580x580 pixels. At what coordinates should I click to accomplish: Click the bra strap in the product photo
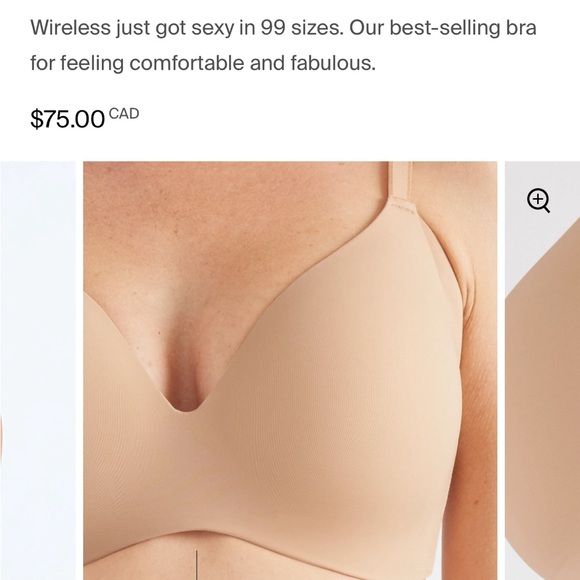399,181
